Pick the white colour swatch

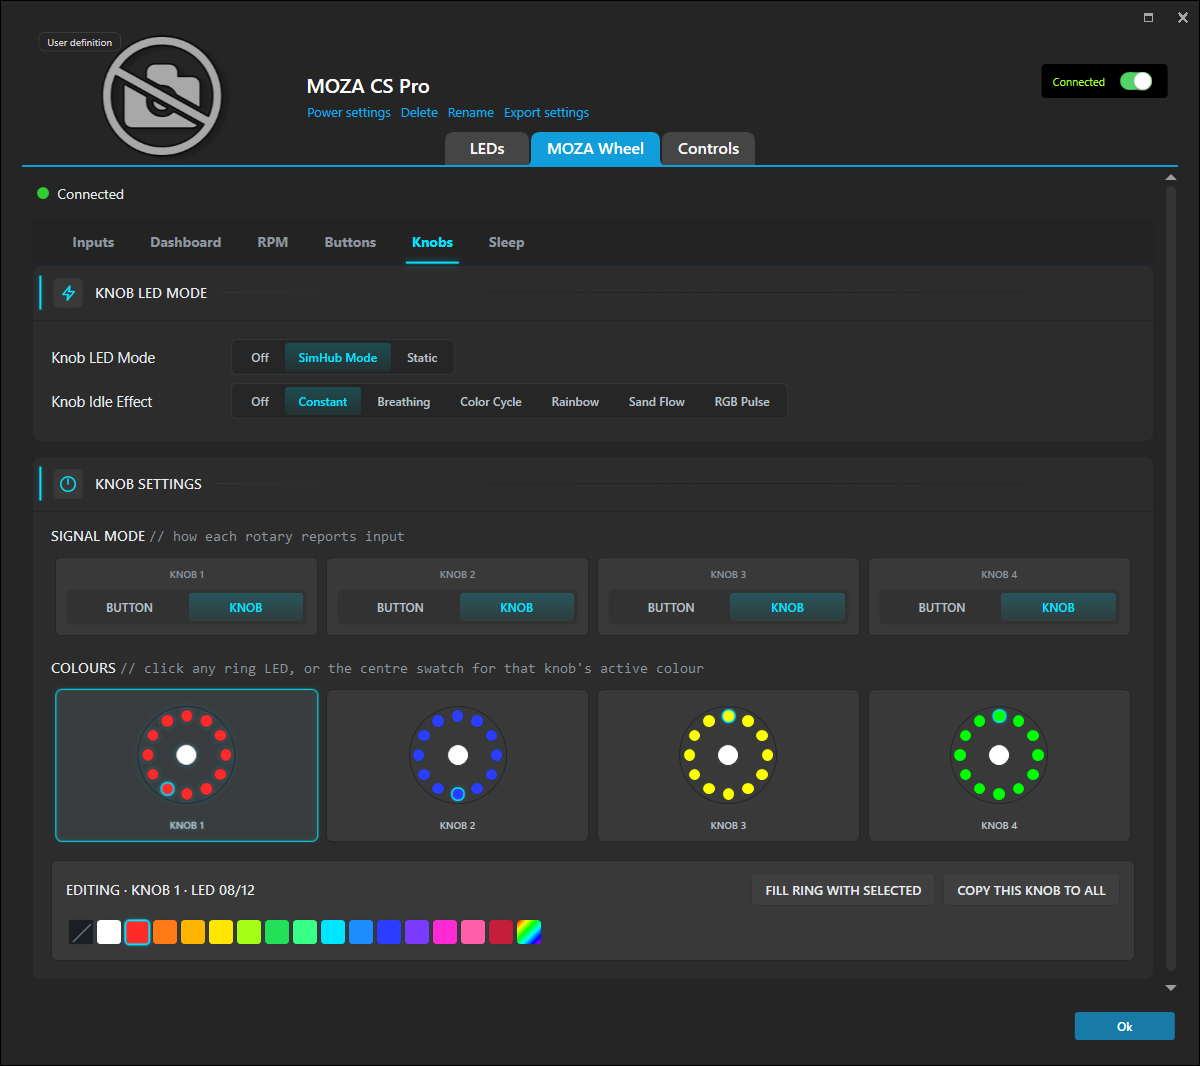tap(109, 932)
